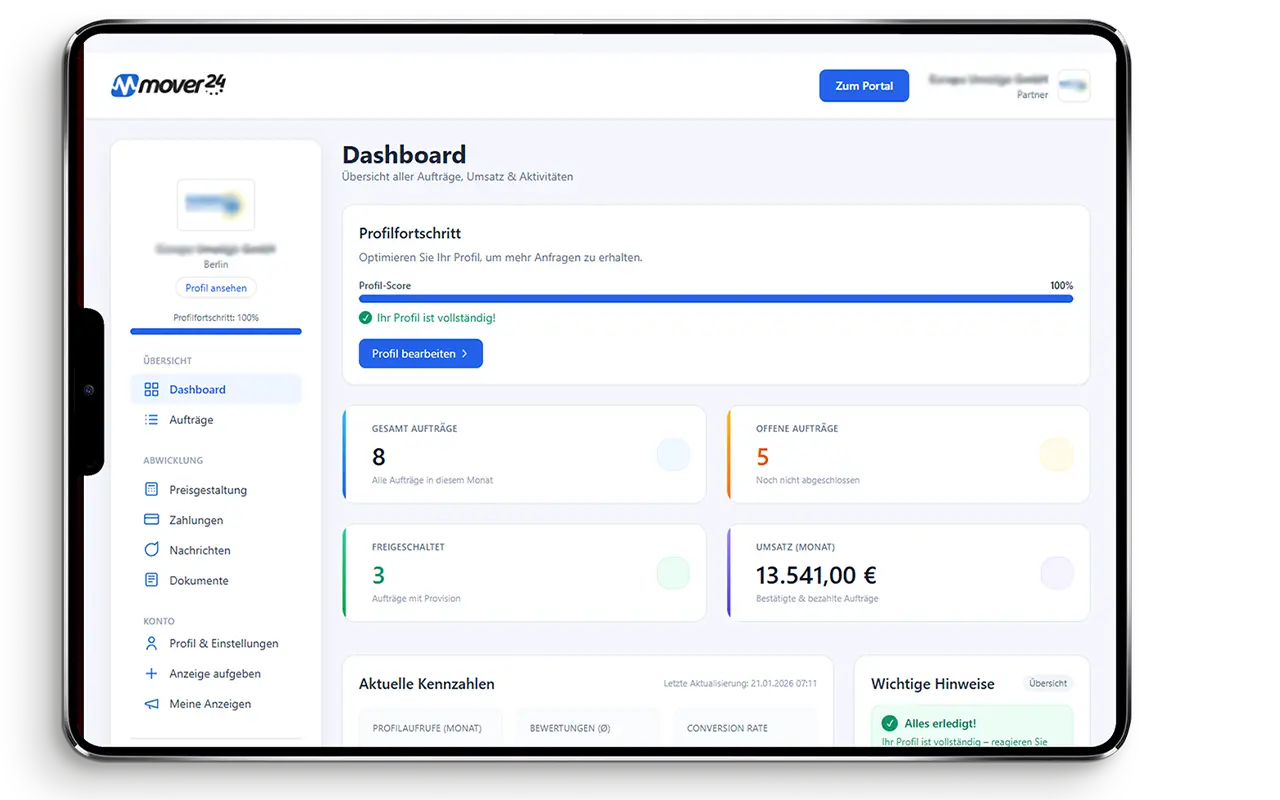
Task: Open Aufträge via the list icon
Action: coord(151,420)
